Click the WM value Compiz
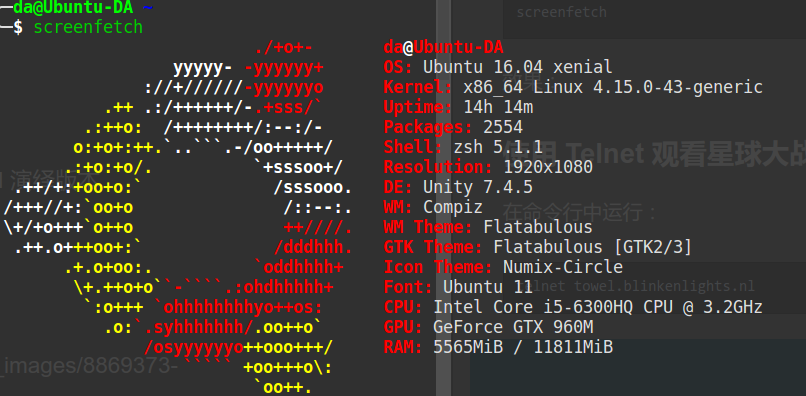Screen dimensions: 806x396 (453, 207)
